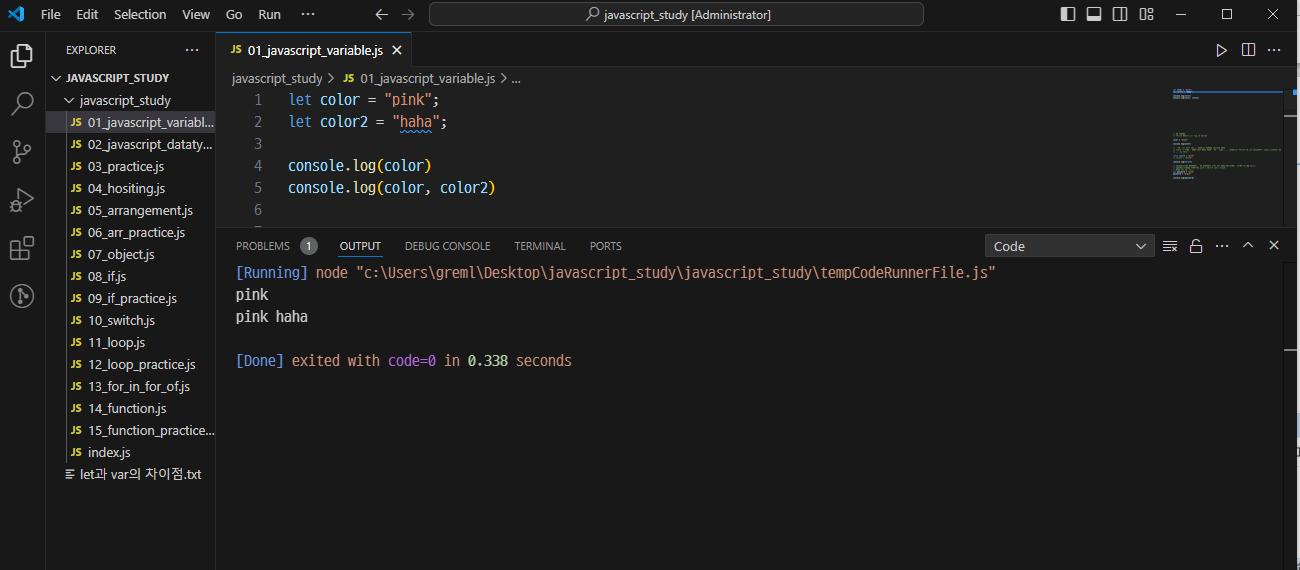The height and width of the screenshot is (570, 1300).
Task: Open 12_loop_practice.js file
Action: click(131, 364)
